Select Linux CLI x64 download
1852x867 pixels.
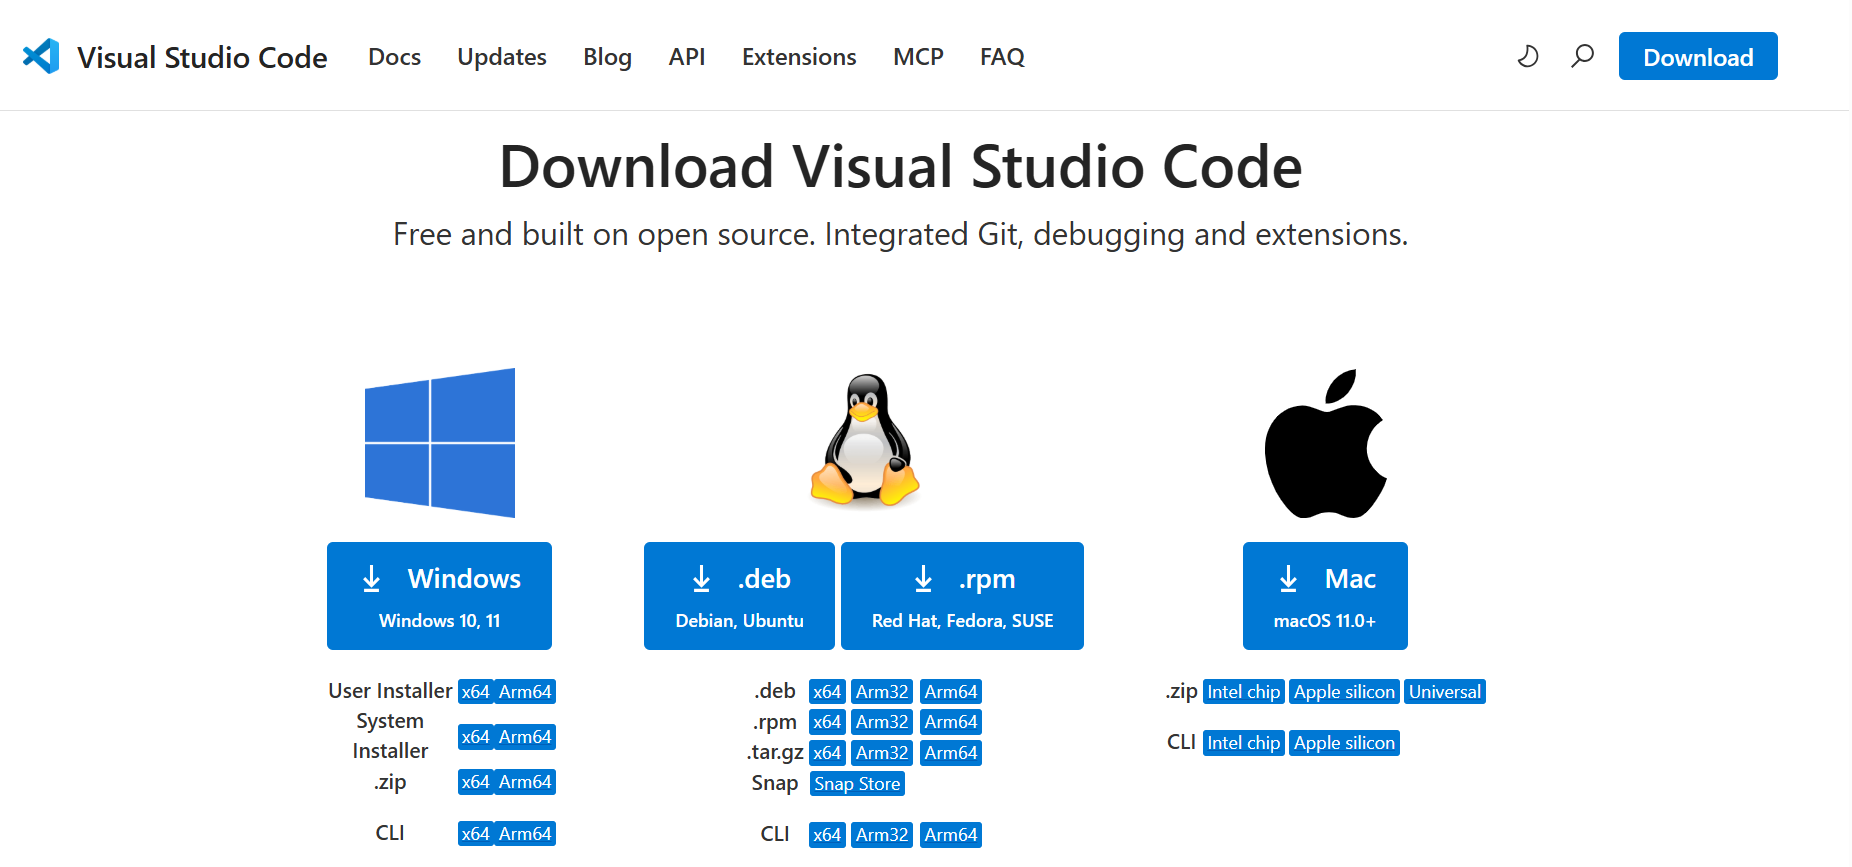click(x=827, y=835)
